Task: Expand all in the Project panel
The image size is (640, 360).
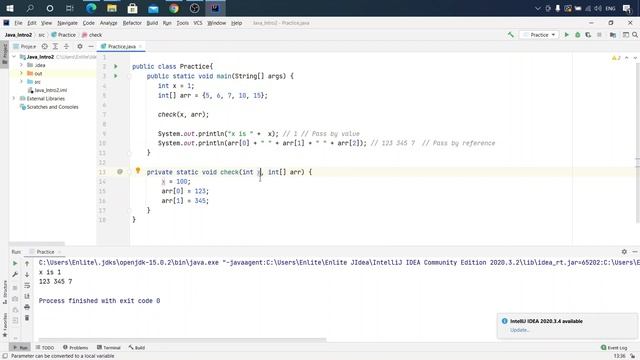Action: 56,47
